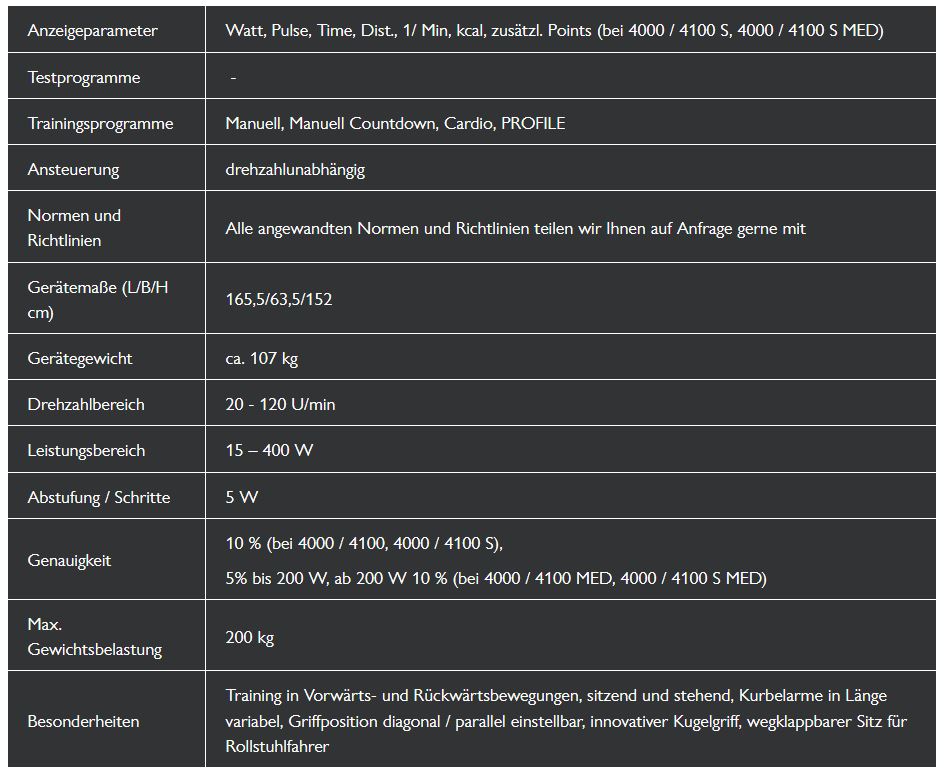Select the Leistungsbereich label
This screenshot has height=773, width=945.
click(x=86, y=451)
